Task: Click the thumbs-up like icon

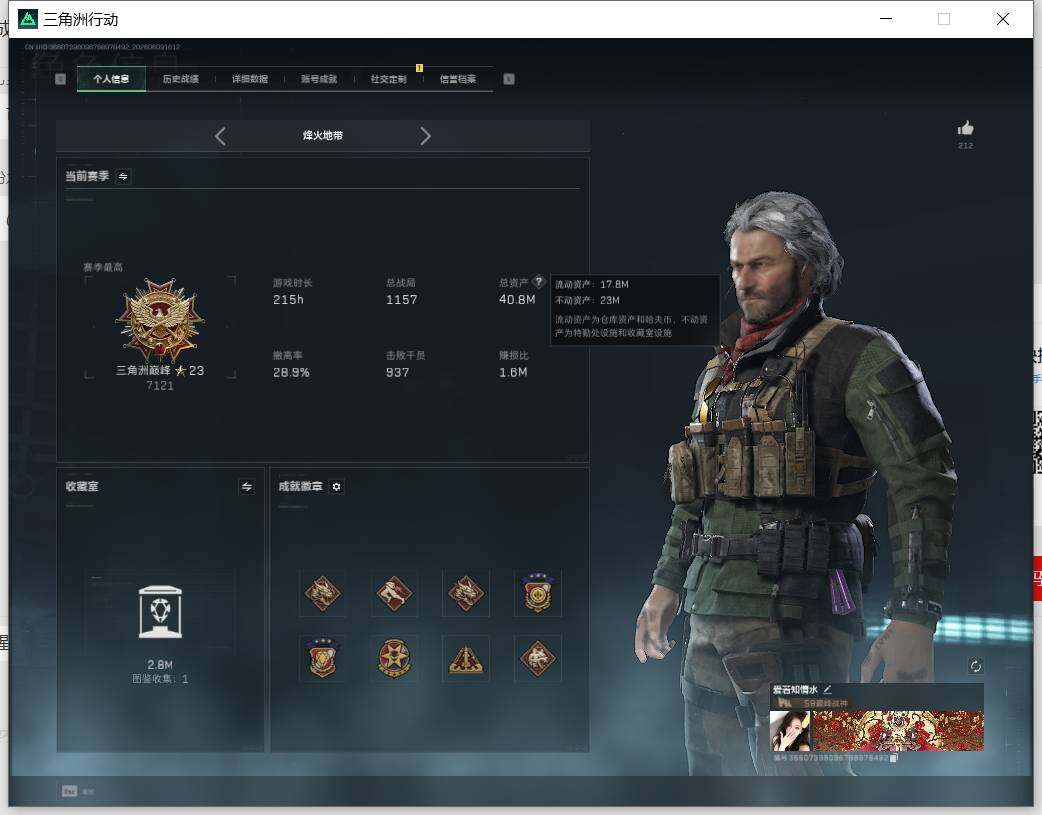Action: [966, 128]
